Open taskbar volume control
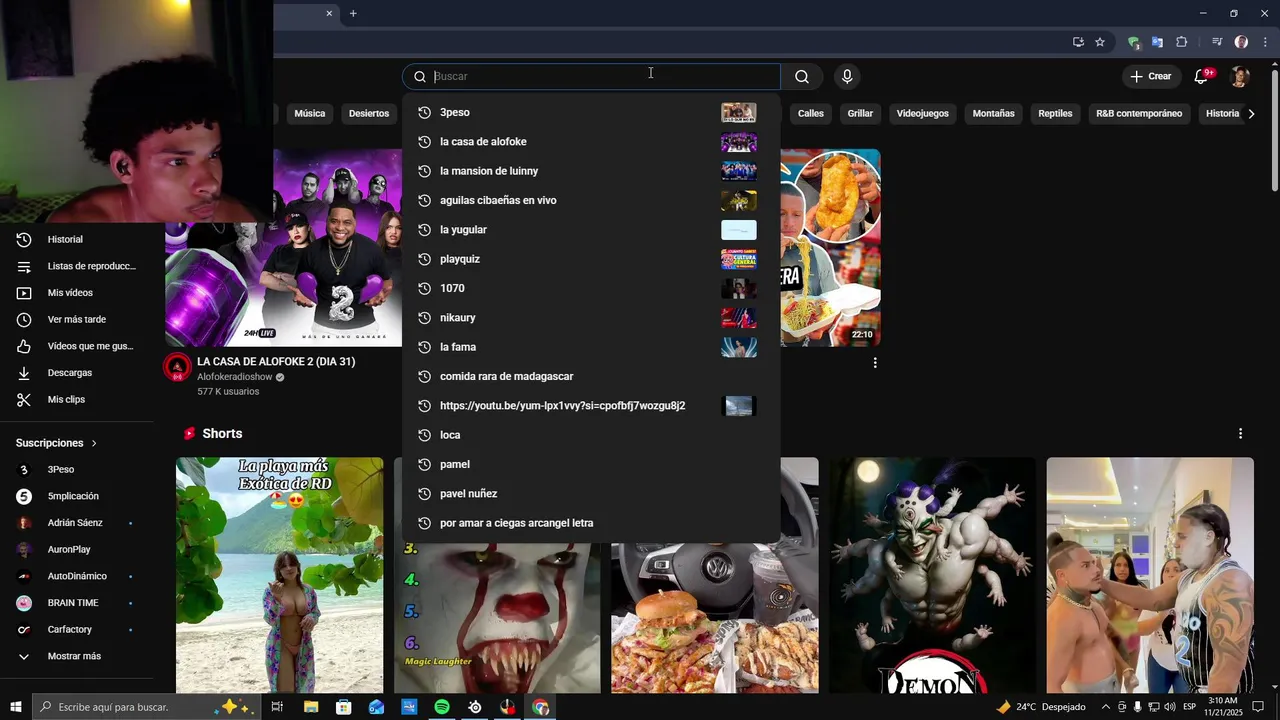Screen dimensions: 1280x720 1169,707
